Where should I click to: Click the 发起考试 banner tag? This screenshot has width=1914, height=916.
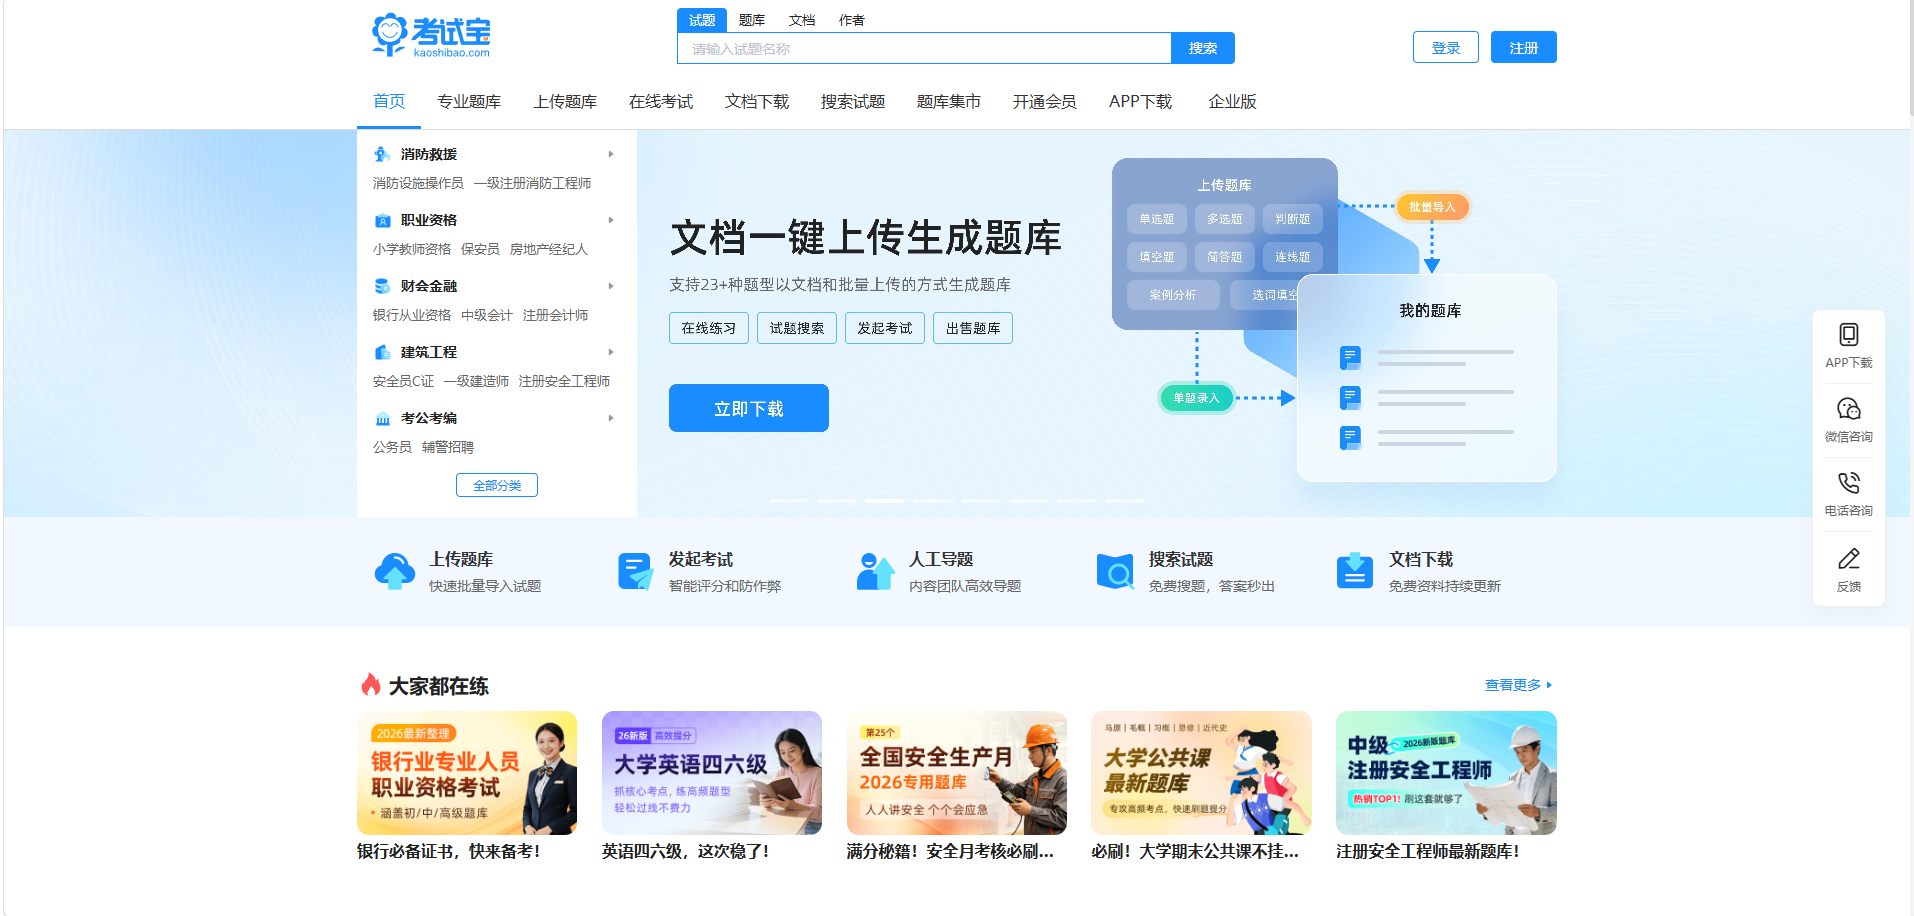tap(885, 328)
